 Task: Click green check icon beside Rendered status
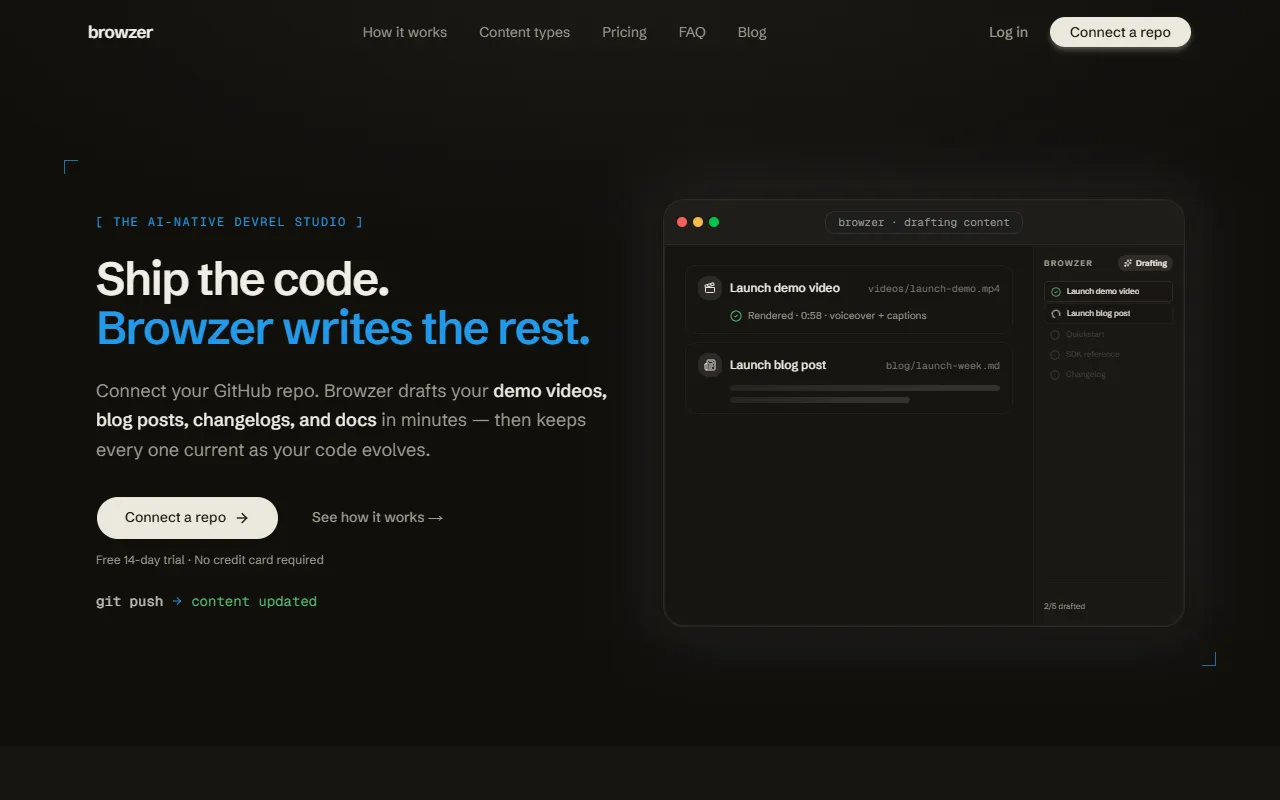(x=736, y=316)
